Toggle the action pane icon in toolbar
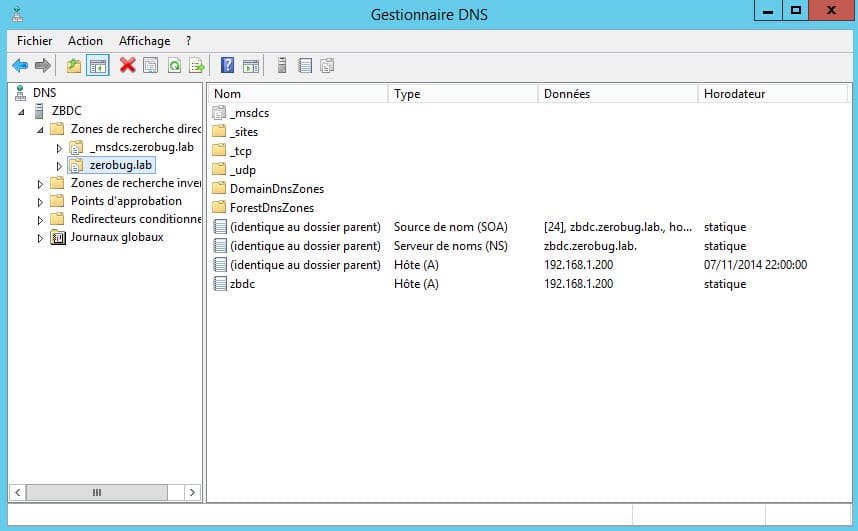858x531 pixels. coord(251,66)
